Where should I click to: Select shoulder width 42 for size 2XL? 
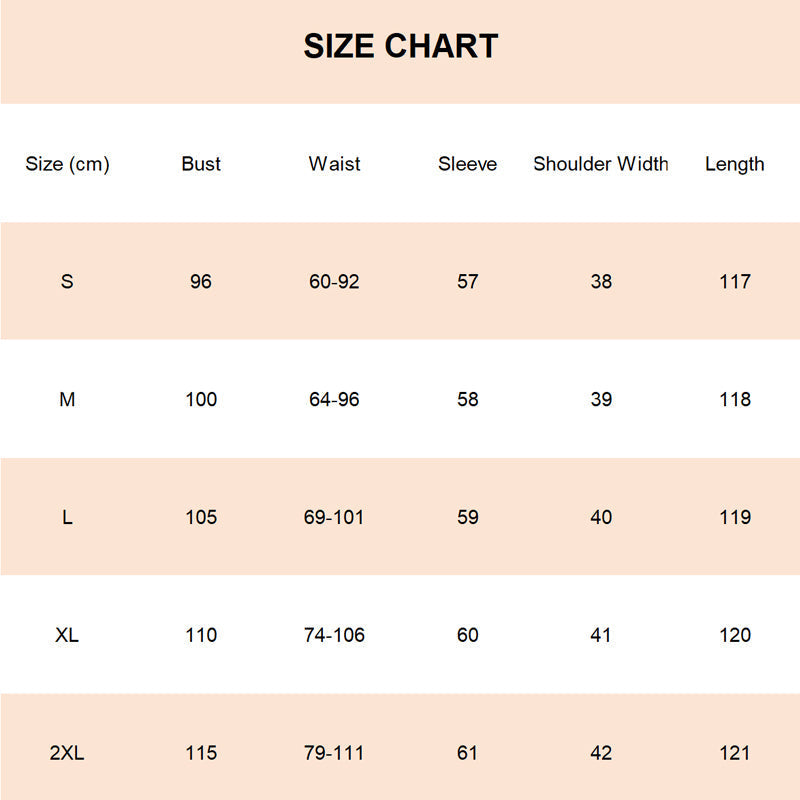click(x=600, y=753)
